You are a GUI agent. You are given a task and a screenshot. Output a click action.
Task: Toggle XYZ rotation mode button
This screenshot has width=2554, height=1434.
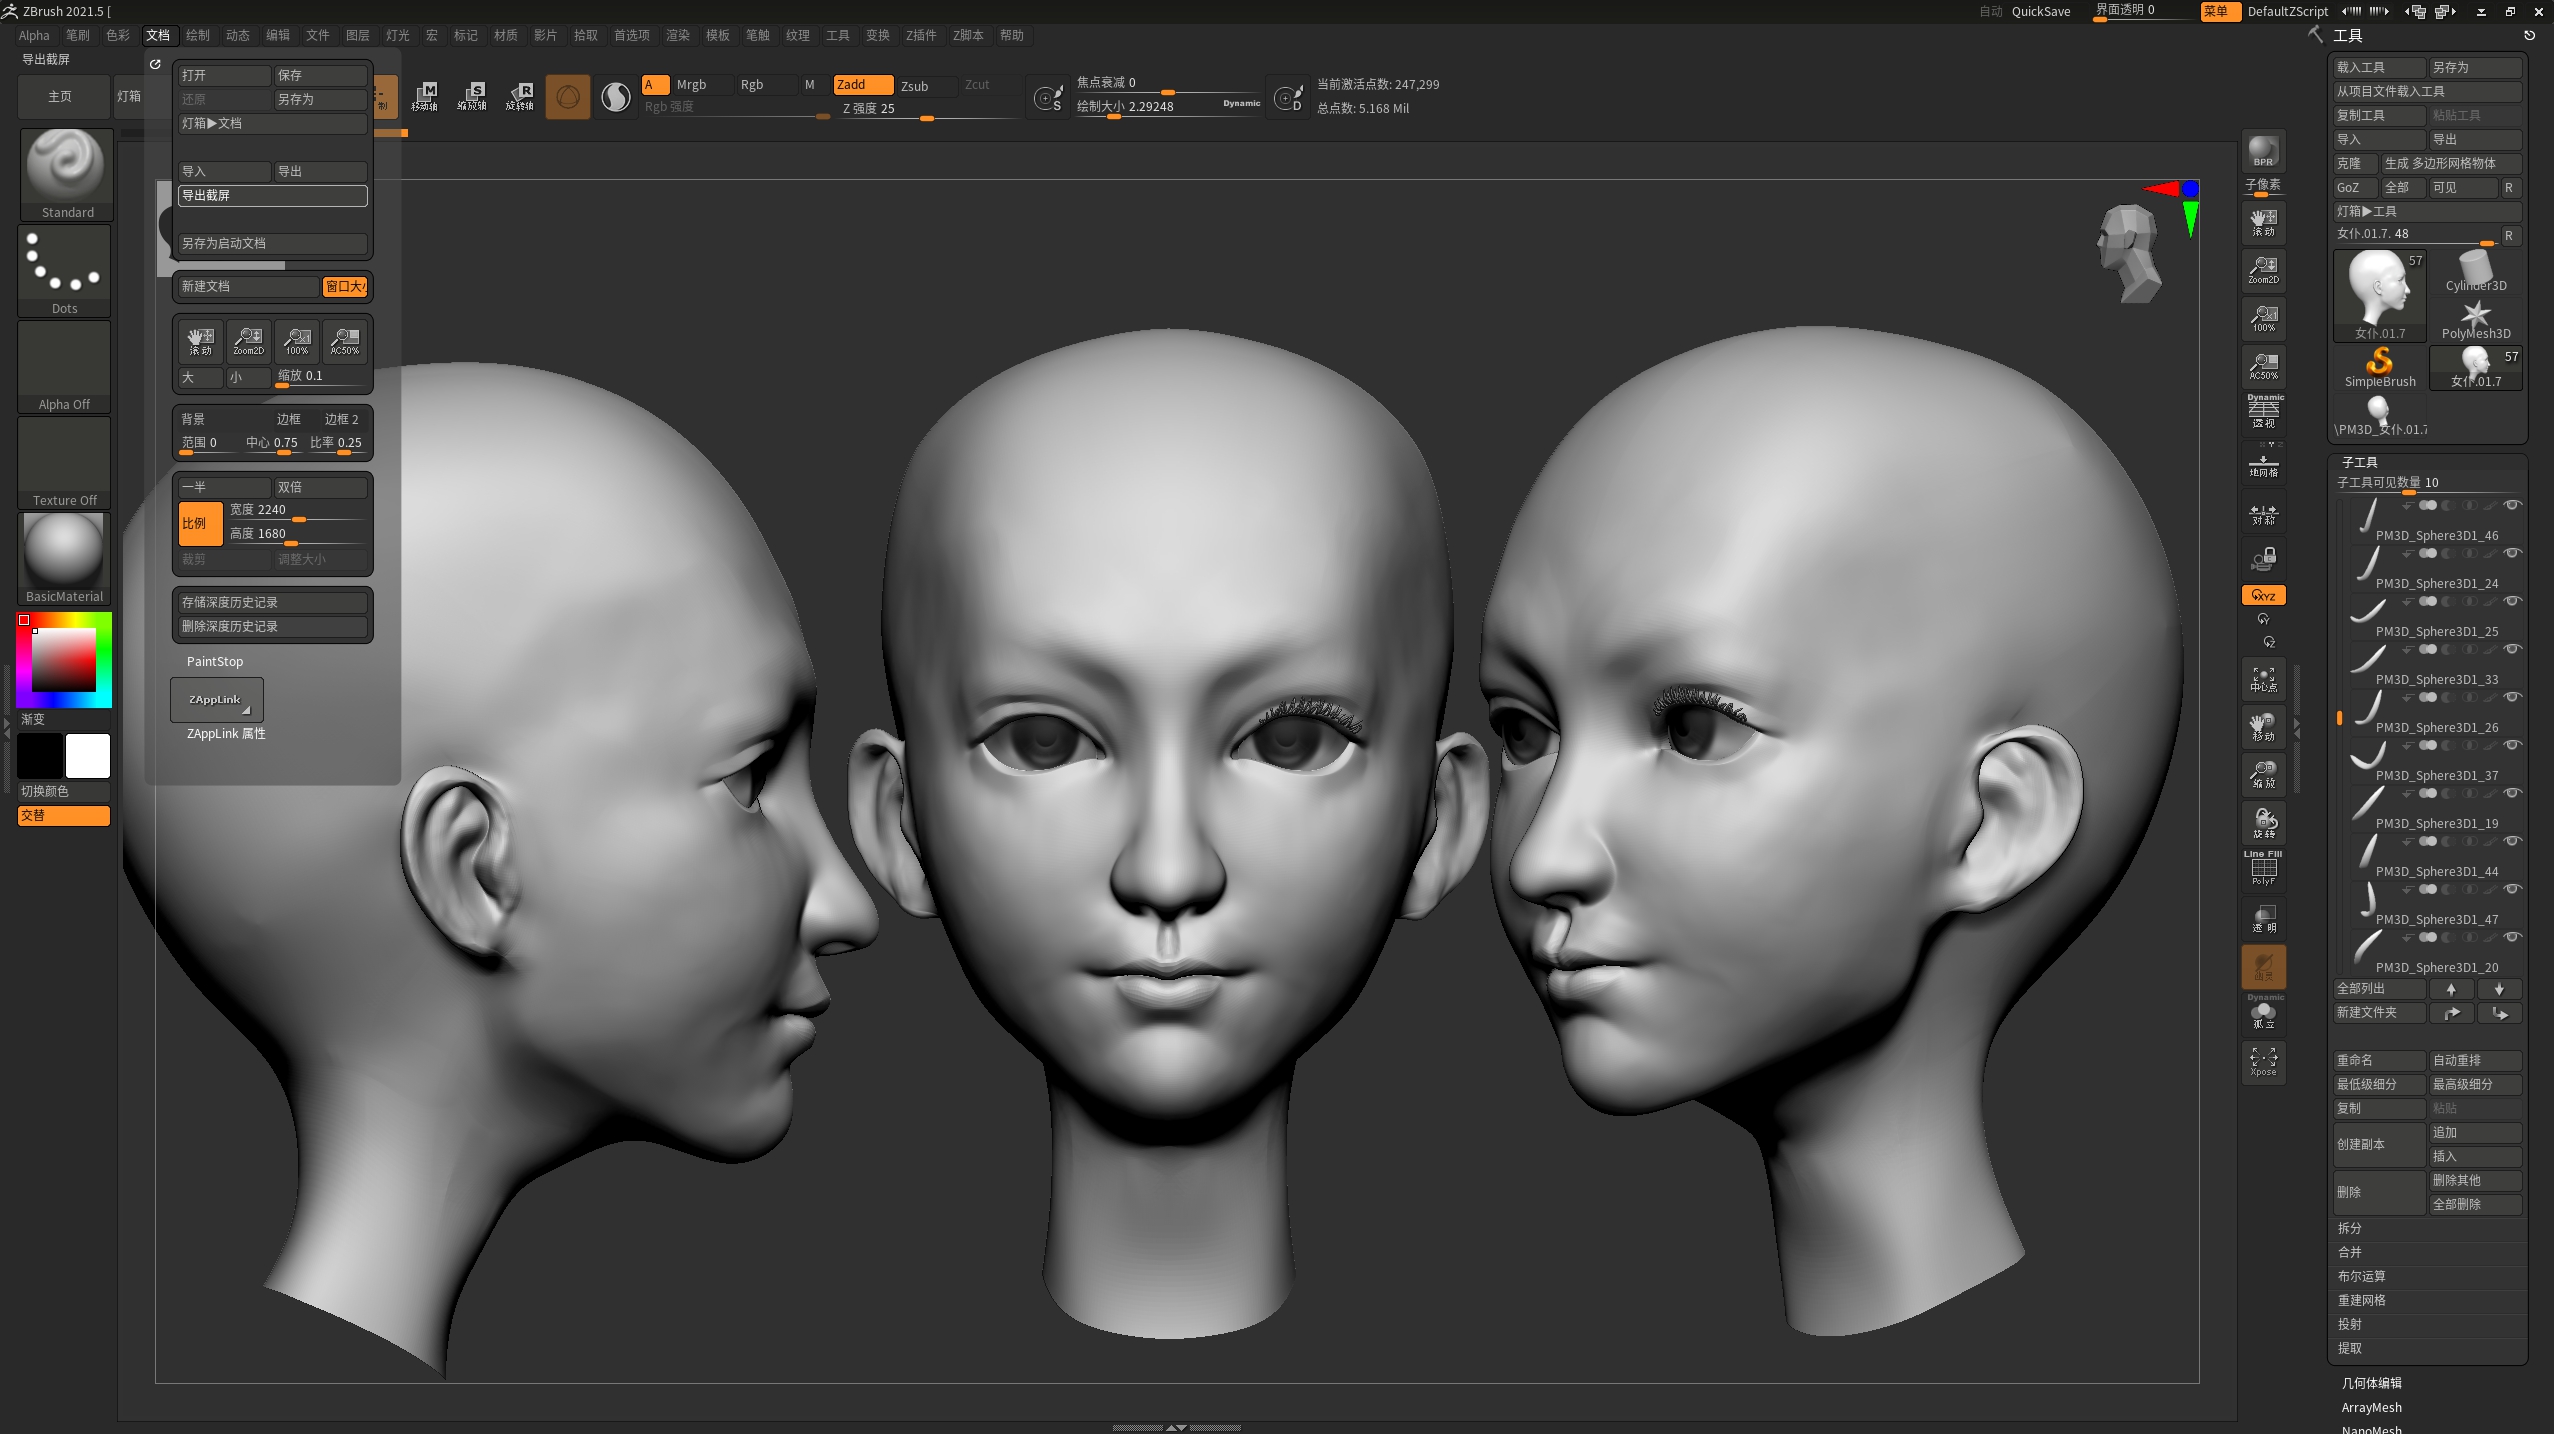click(2263, 595)
